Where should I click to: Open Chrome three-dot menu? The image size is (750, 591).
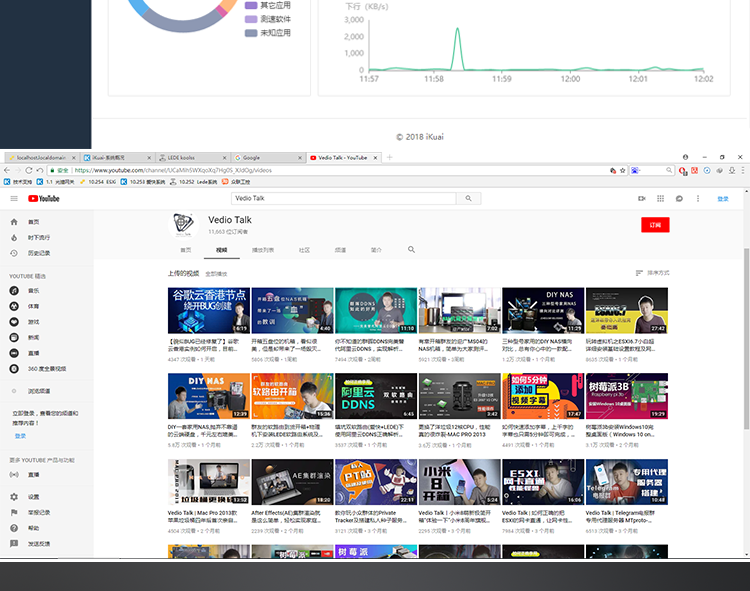click(743, 170)
